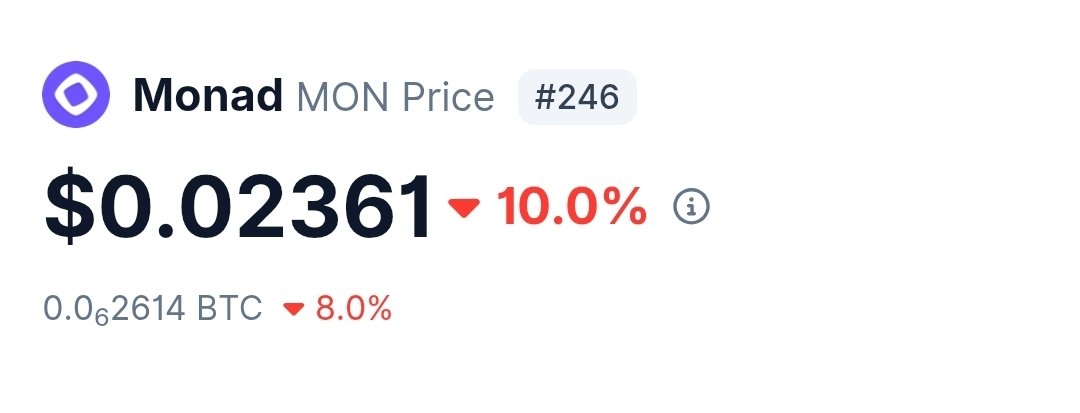Click the red down arrow beside 10.0%
The image size is (1080, 413).
point(464,207)
